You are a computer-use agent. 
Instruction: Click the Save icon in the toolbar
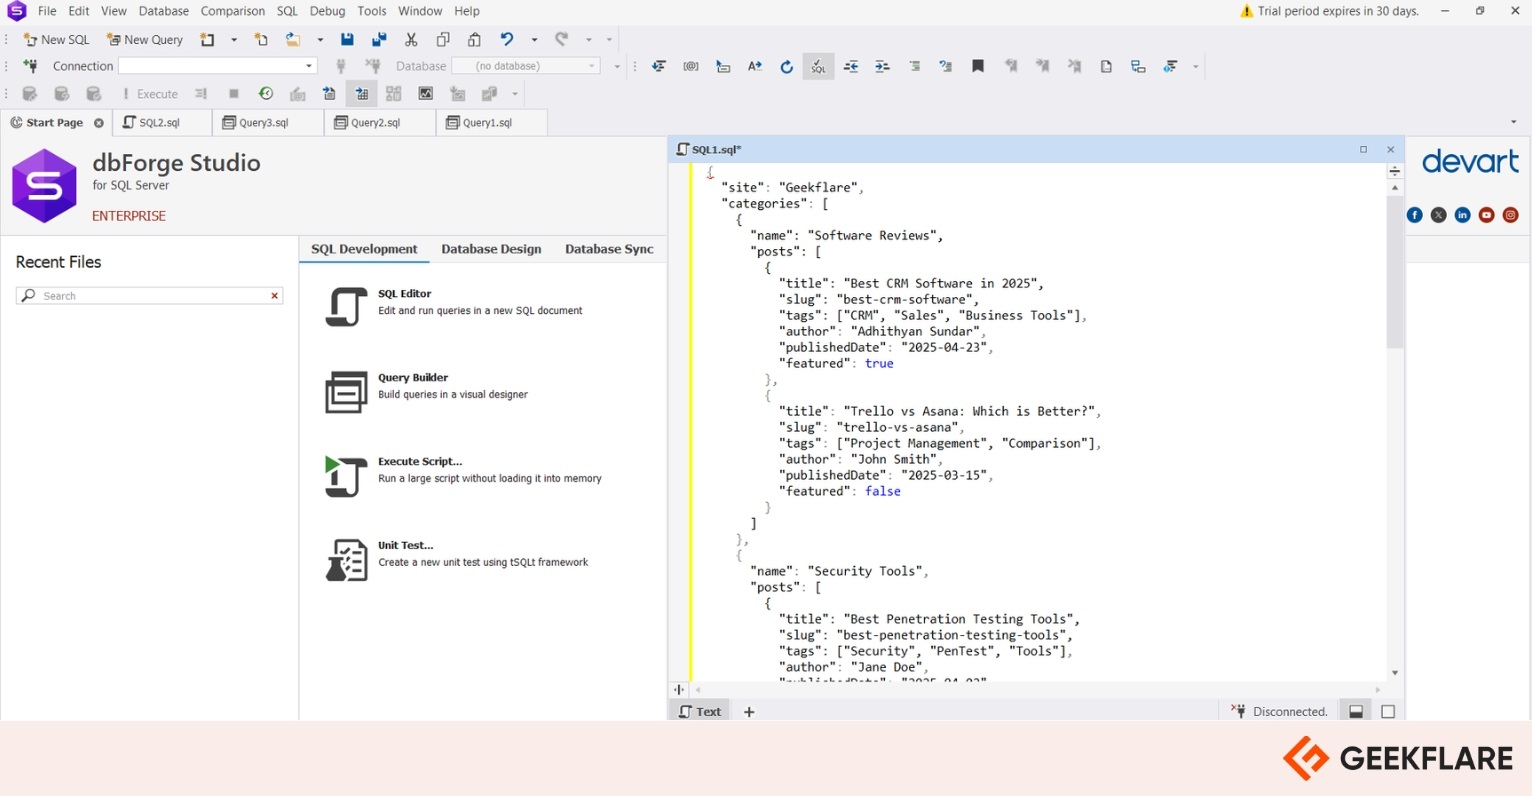[x=347, y=39]
